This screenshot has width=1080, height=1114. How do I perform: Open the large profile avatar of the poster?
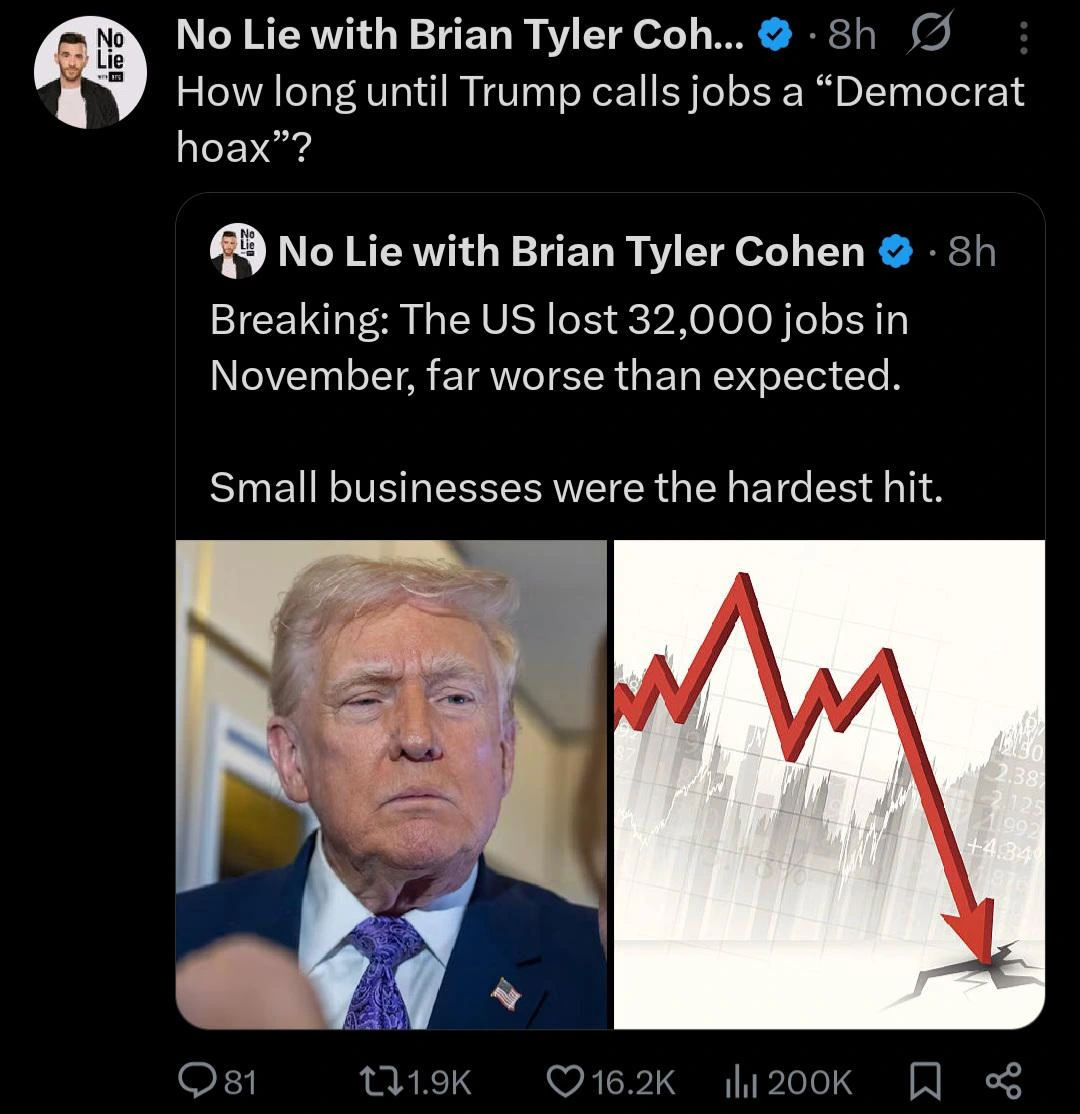[90, 74]
